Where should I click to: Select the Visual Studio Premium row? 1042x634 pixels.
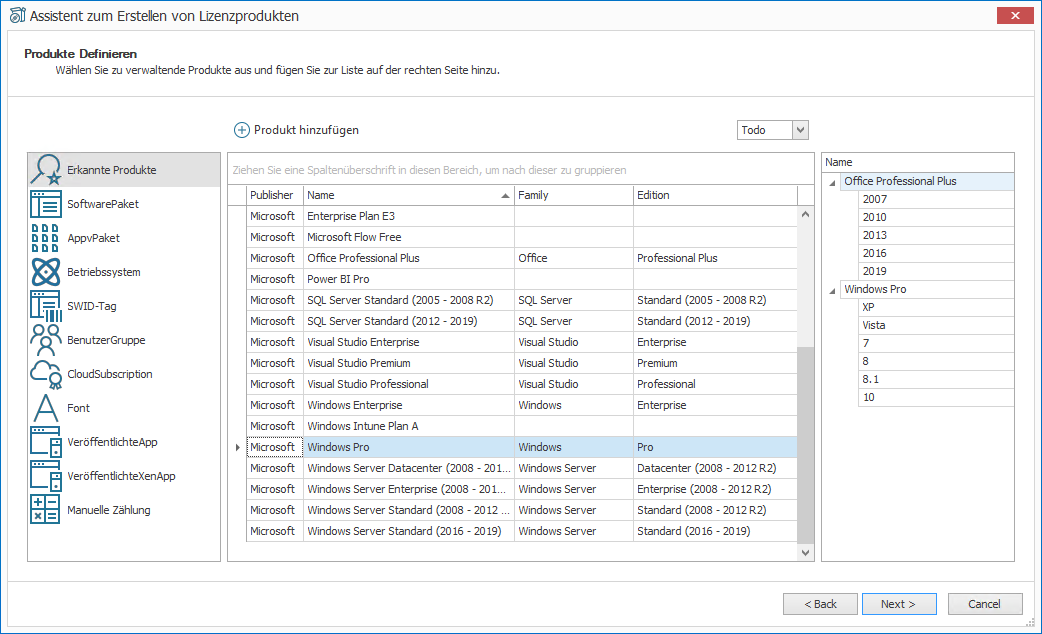(522, 364)
